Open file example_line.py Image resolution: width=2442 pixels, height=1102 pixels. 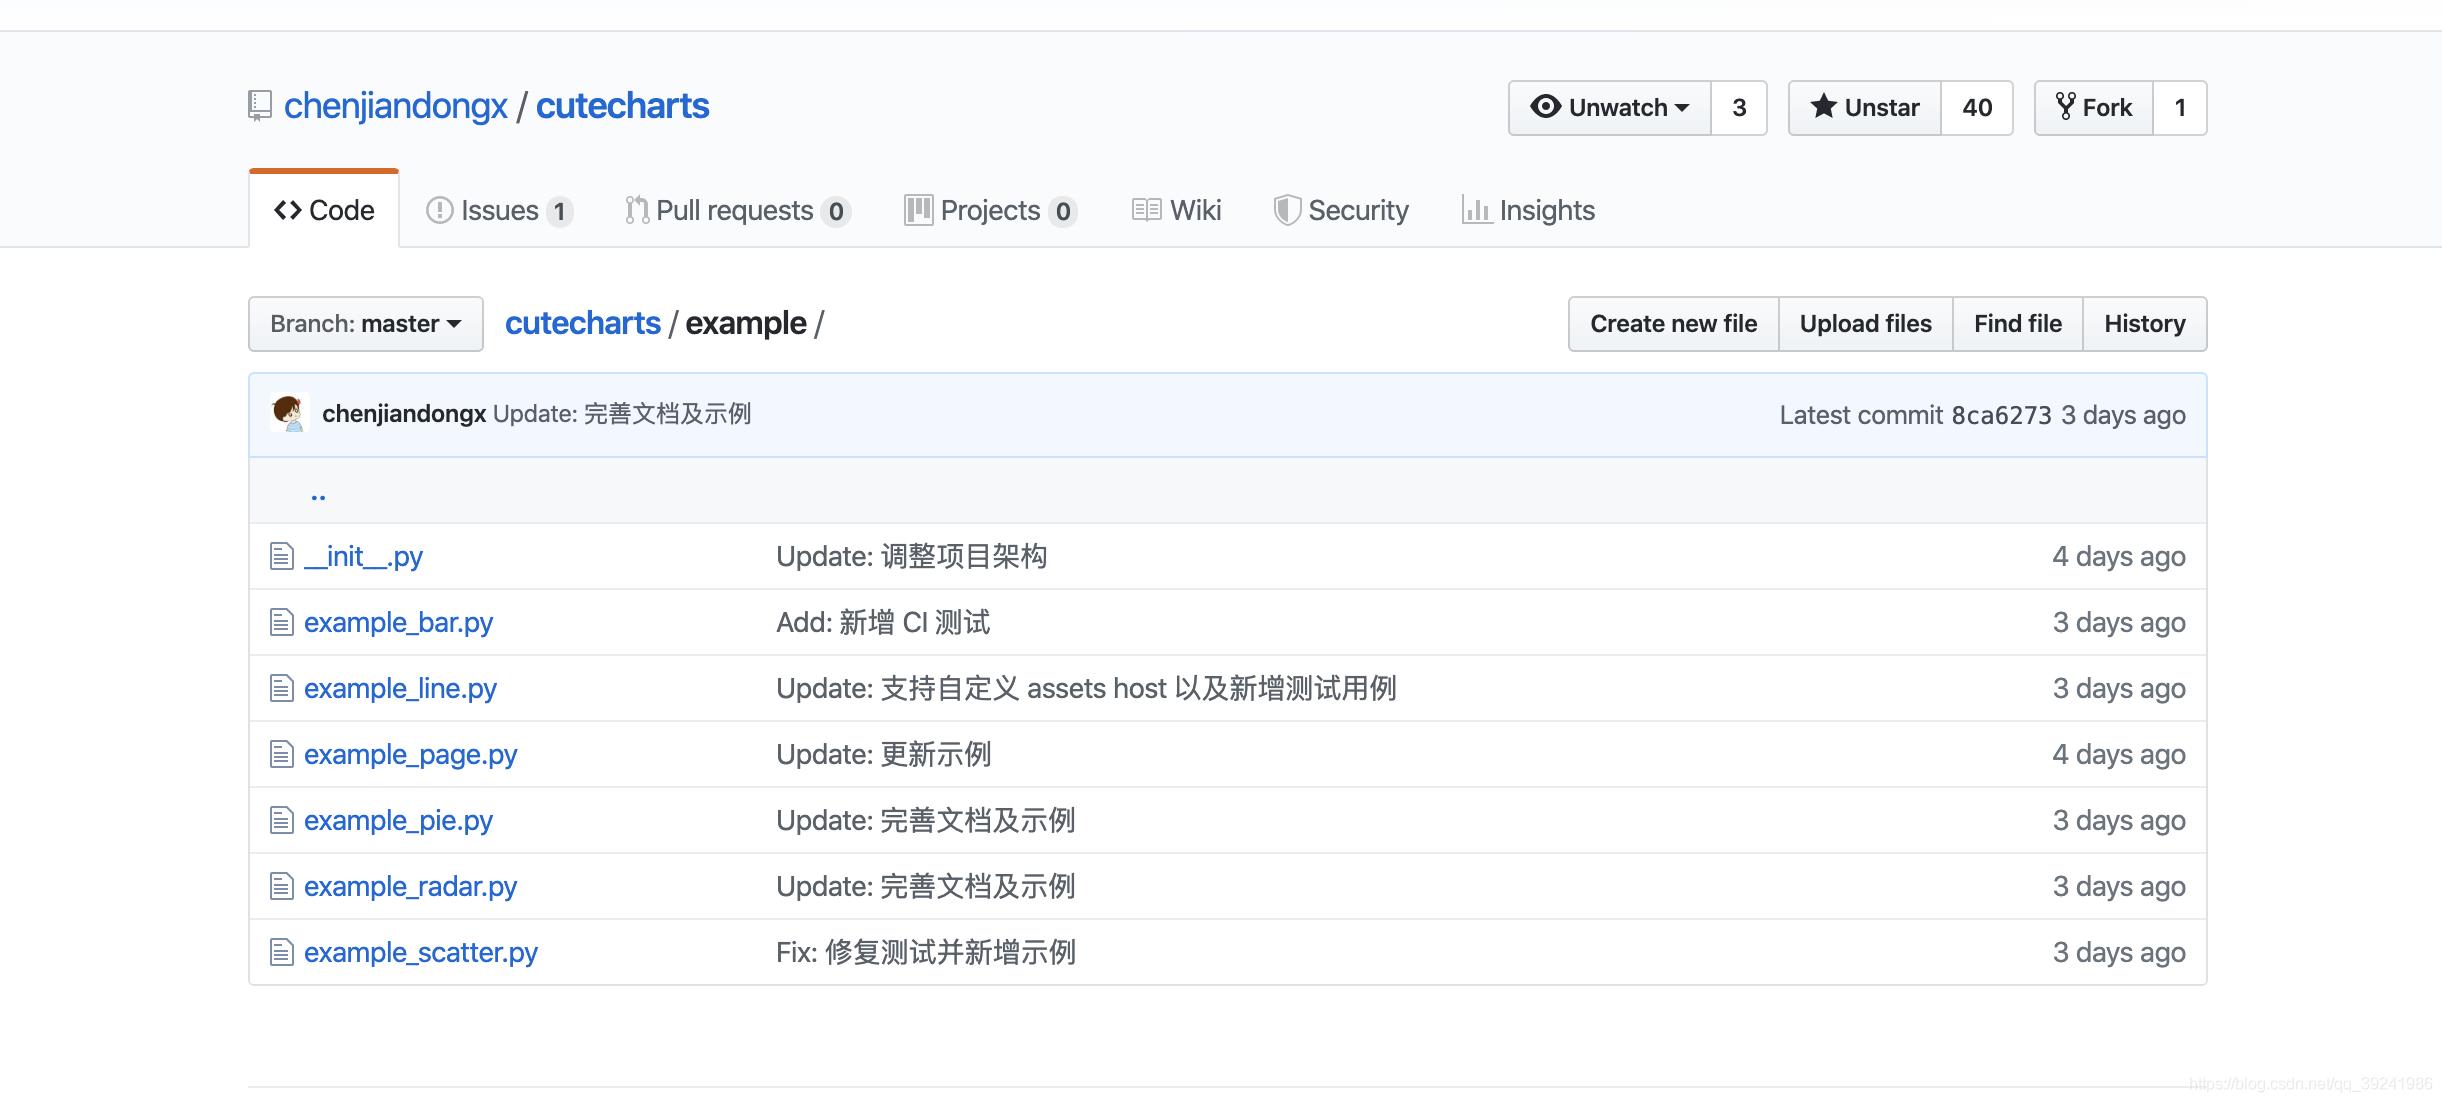(x=400, y=688)
